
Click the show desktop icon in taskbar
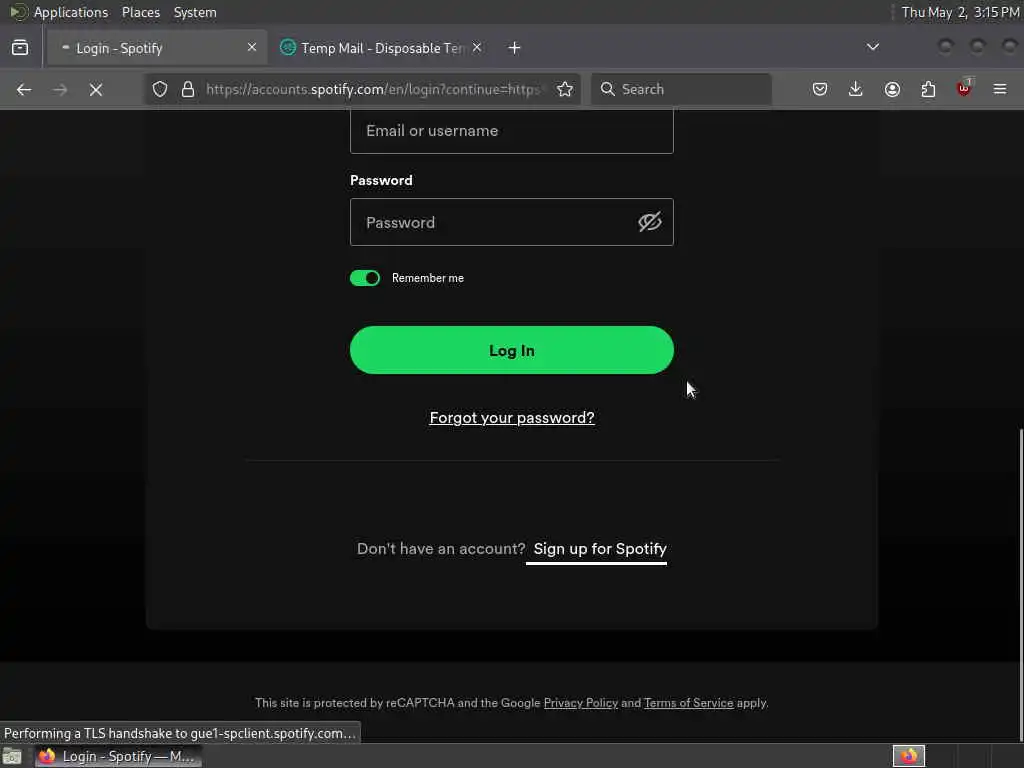(12, 756)
